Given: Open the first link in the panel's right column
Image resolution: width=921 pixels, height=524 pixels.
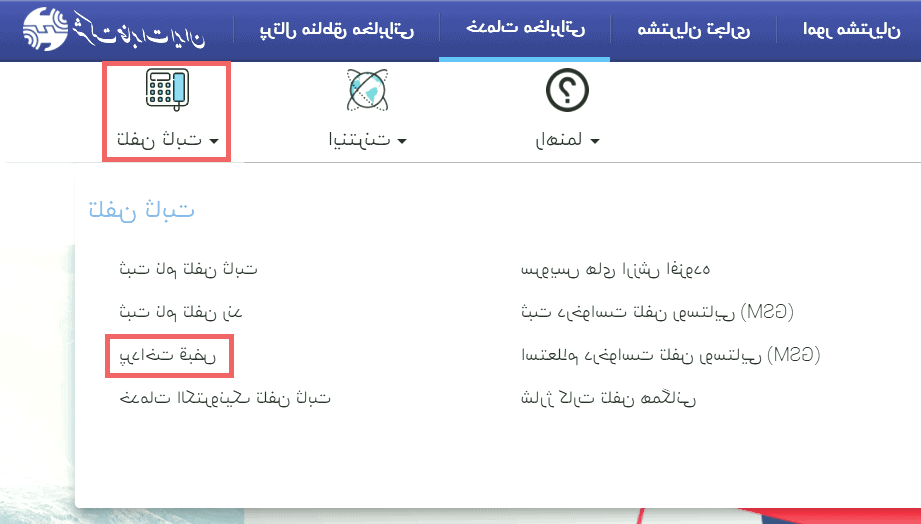Looking at the screenshot, I should (x=615, y=269).
